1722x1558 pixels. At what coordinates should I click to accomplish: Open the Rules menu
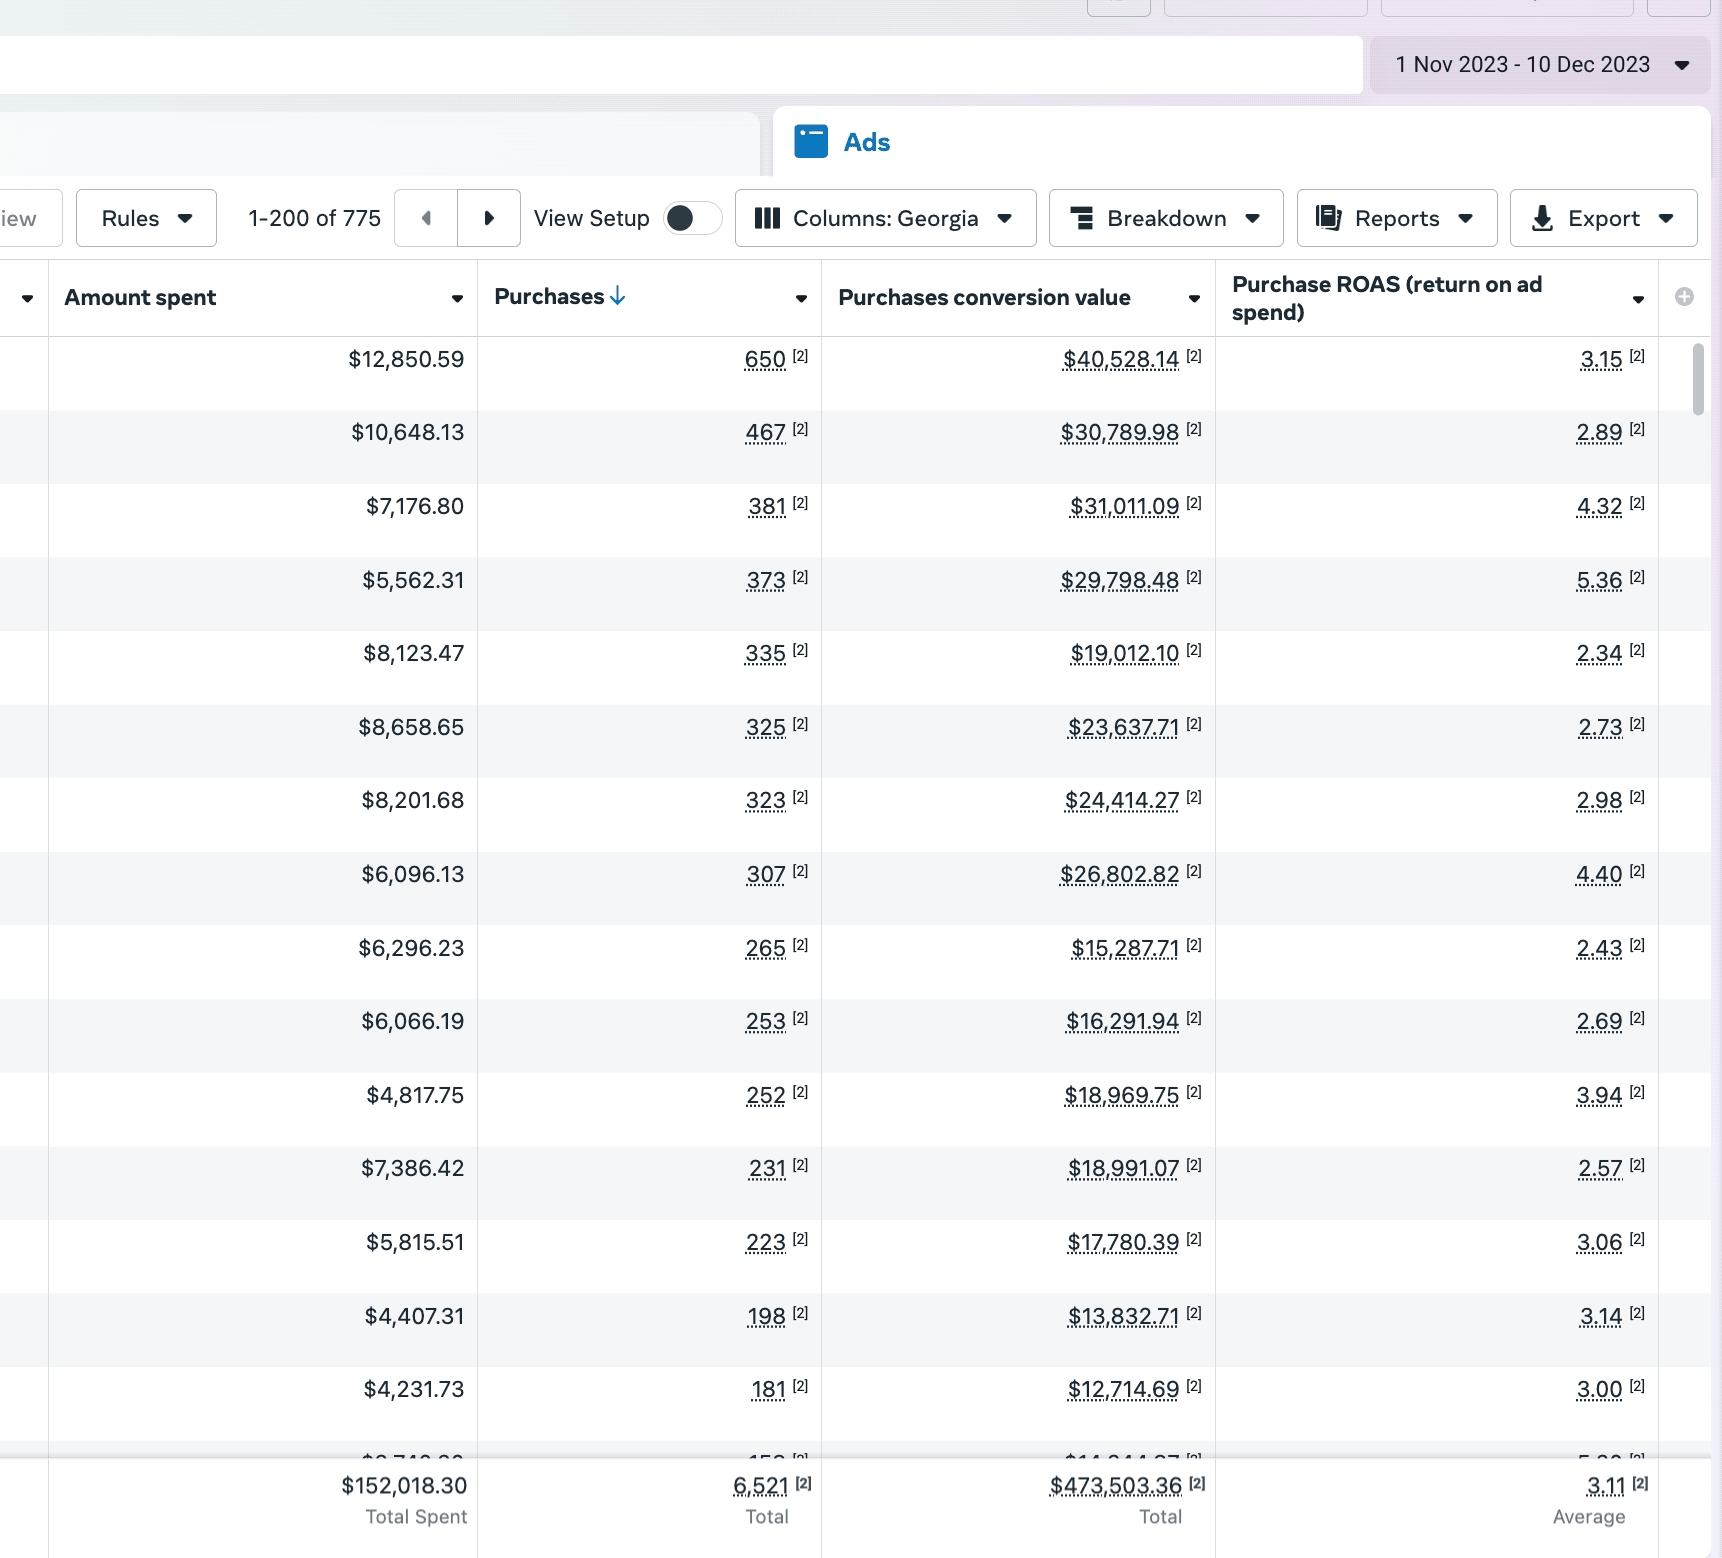coord(146,218)
